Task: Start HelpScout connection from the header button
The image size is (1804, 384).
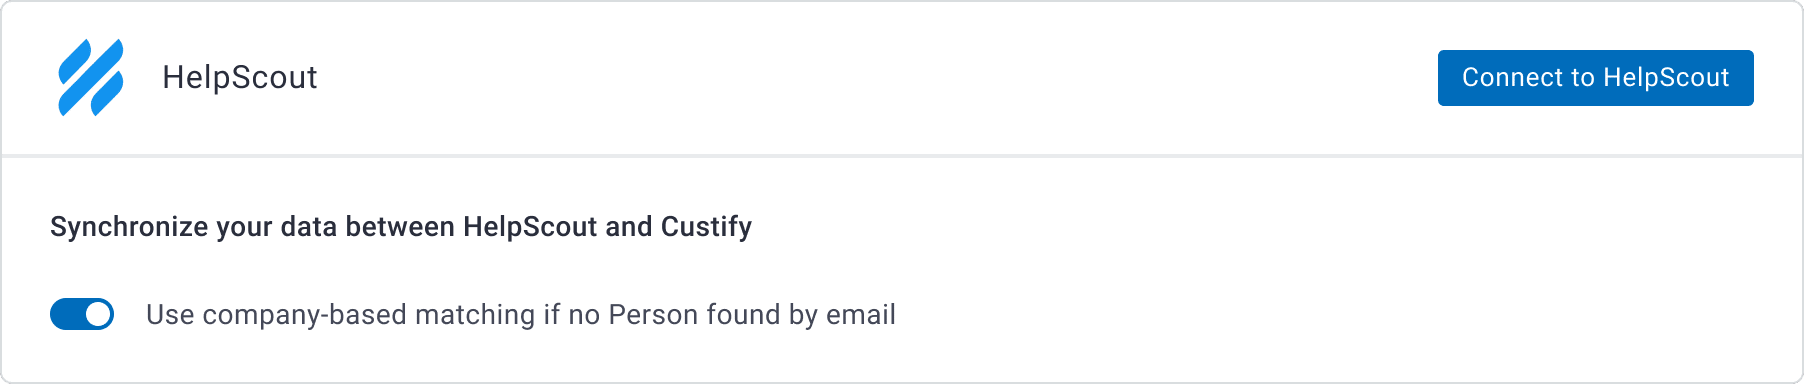Action: tap(1595, 78)
